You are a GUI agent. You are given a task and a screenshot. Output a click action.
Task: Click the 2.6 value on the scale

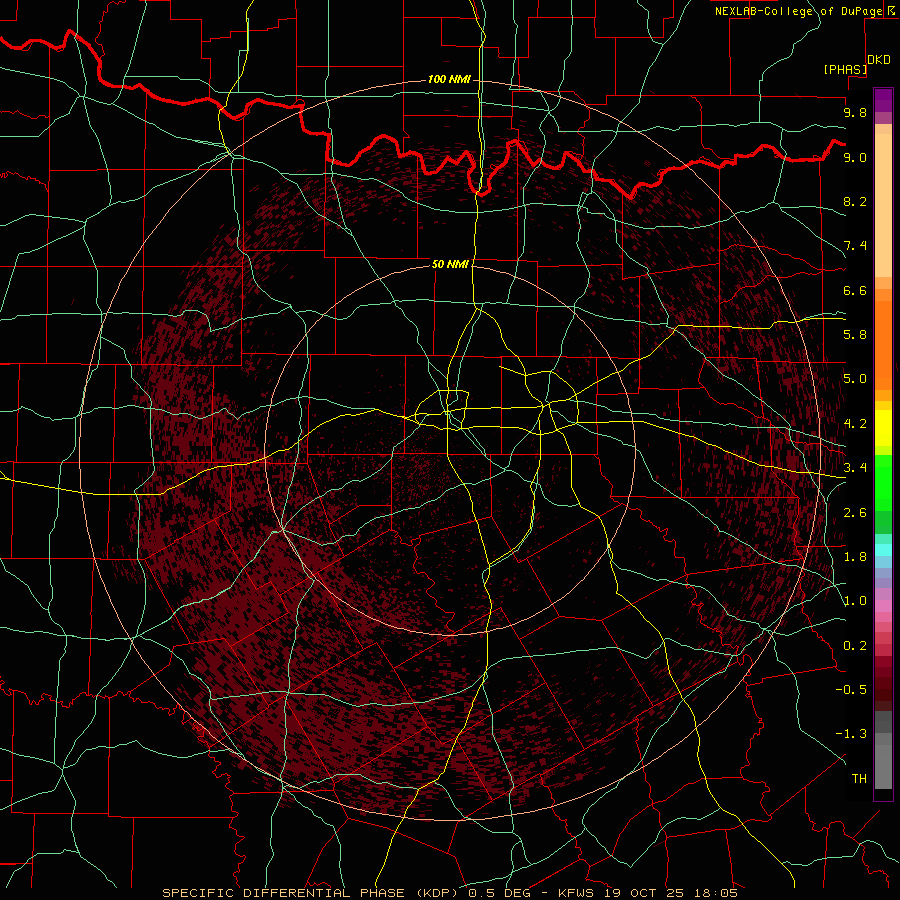point(855,513)
